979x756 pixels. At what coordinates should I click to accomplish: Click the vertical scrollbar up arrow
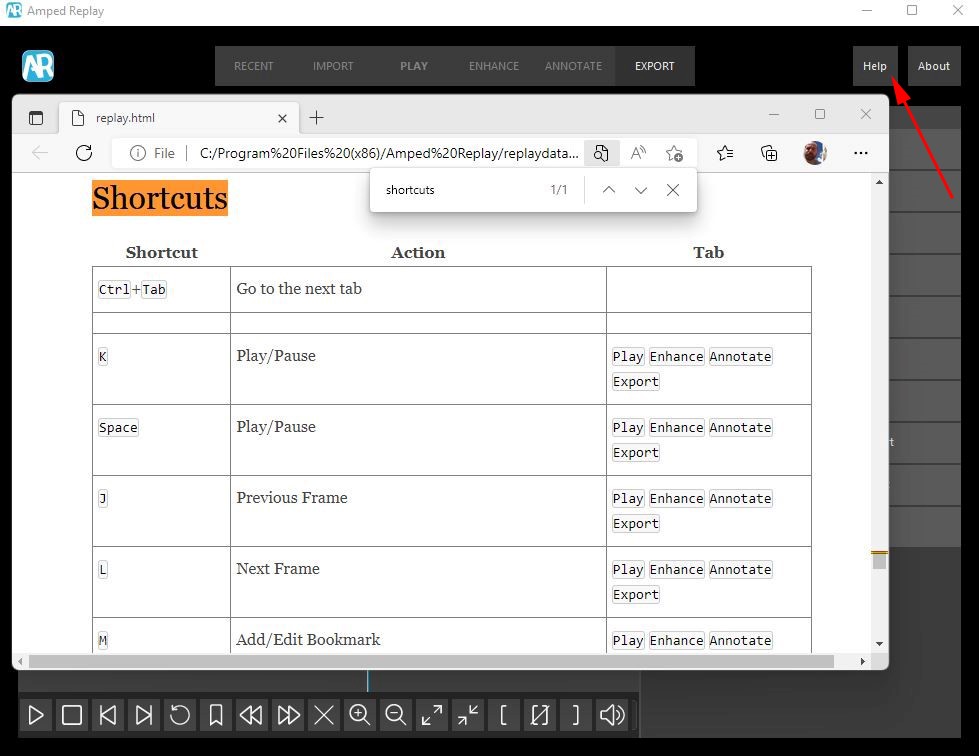(879, 182)
